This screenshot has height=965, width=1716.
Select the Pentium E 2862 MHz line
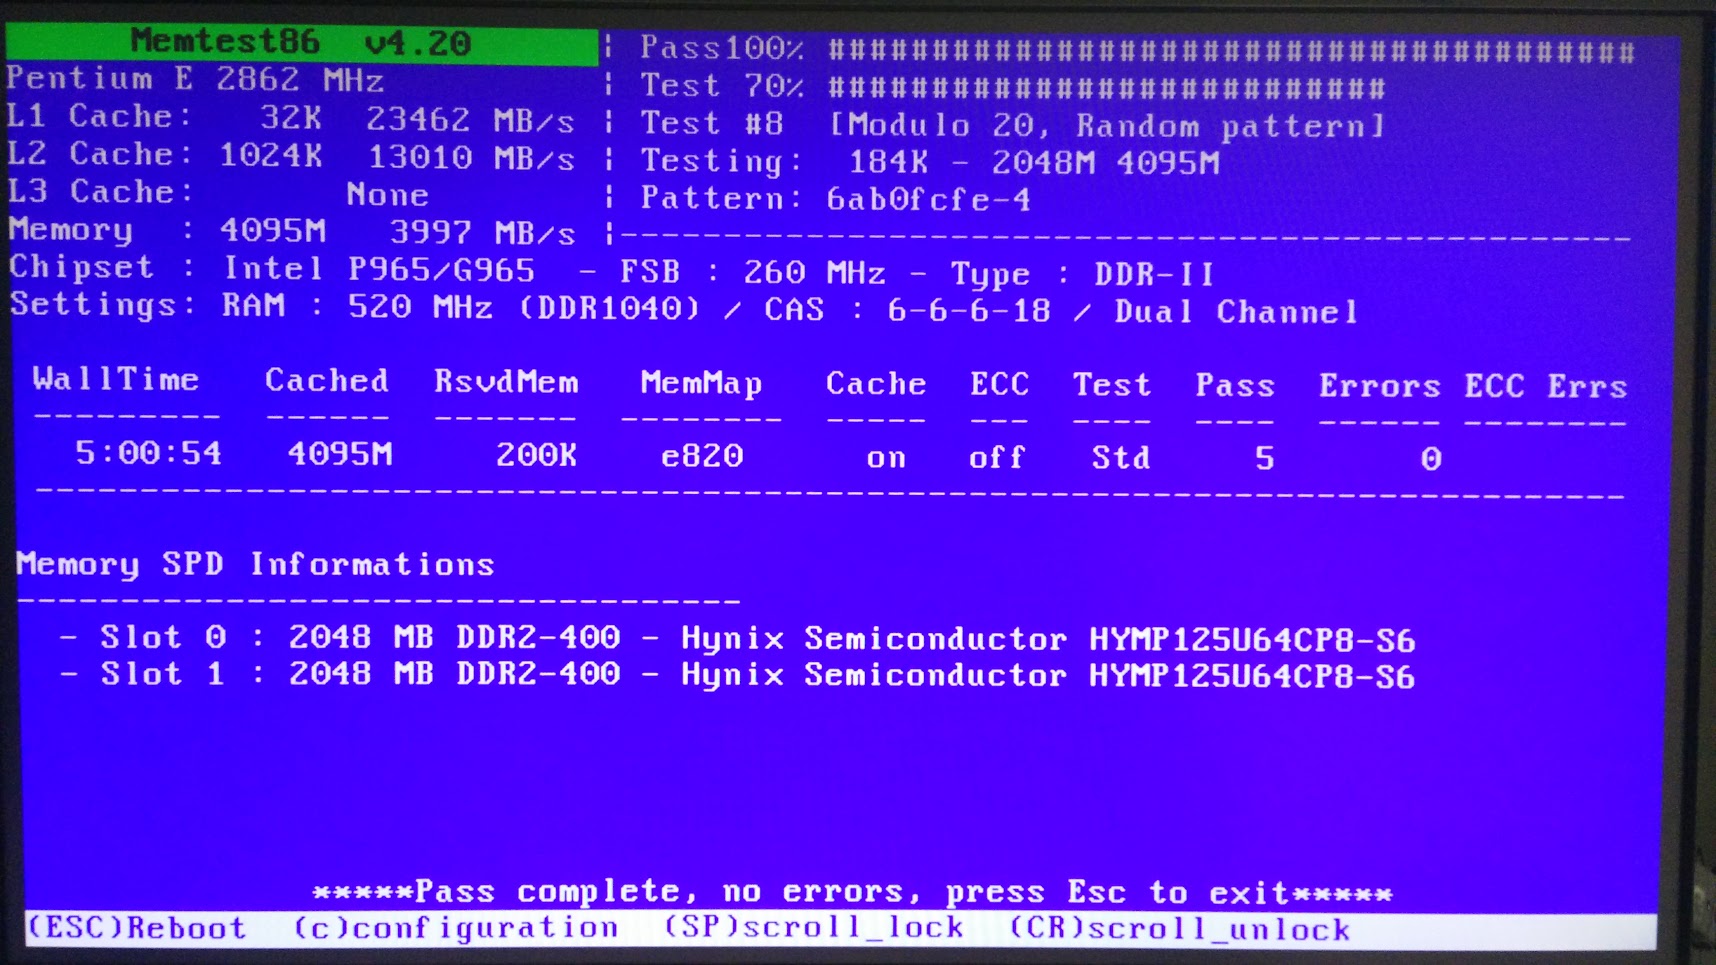[196, 79]
